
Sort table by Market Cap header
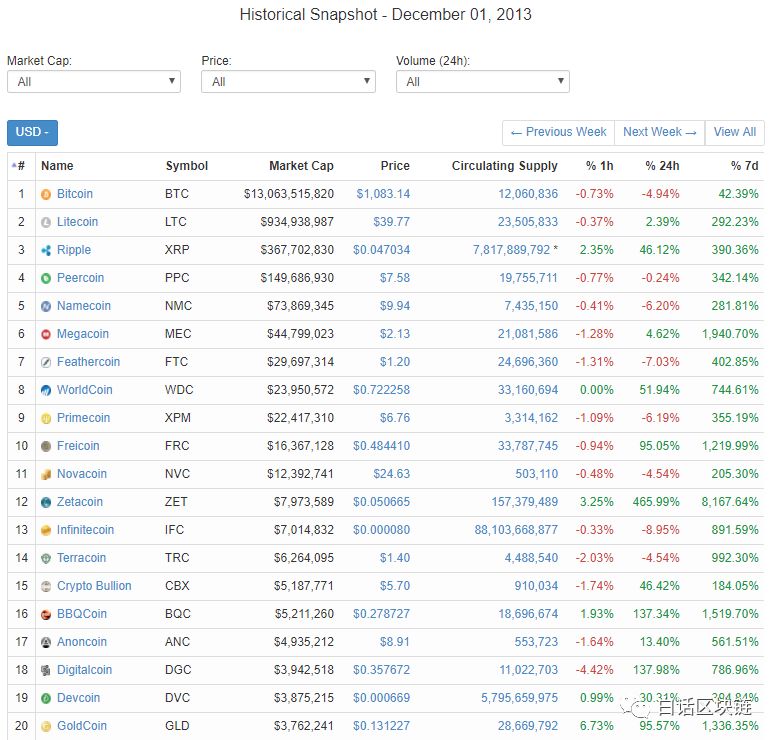click(x=301, y=166)
